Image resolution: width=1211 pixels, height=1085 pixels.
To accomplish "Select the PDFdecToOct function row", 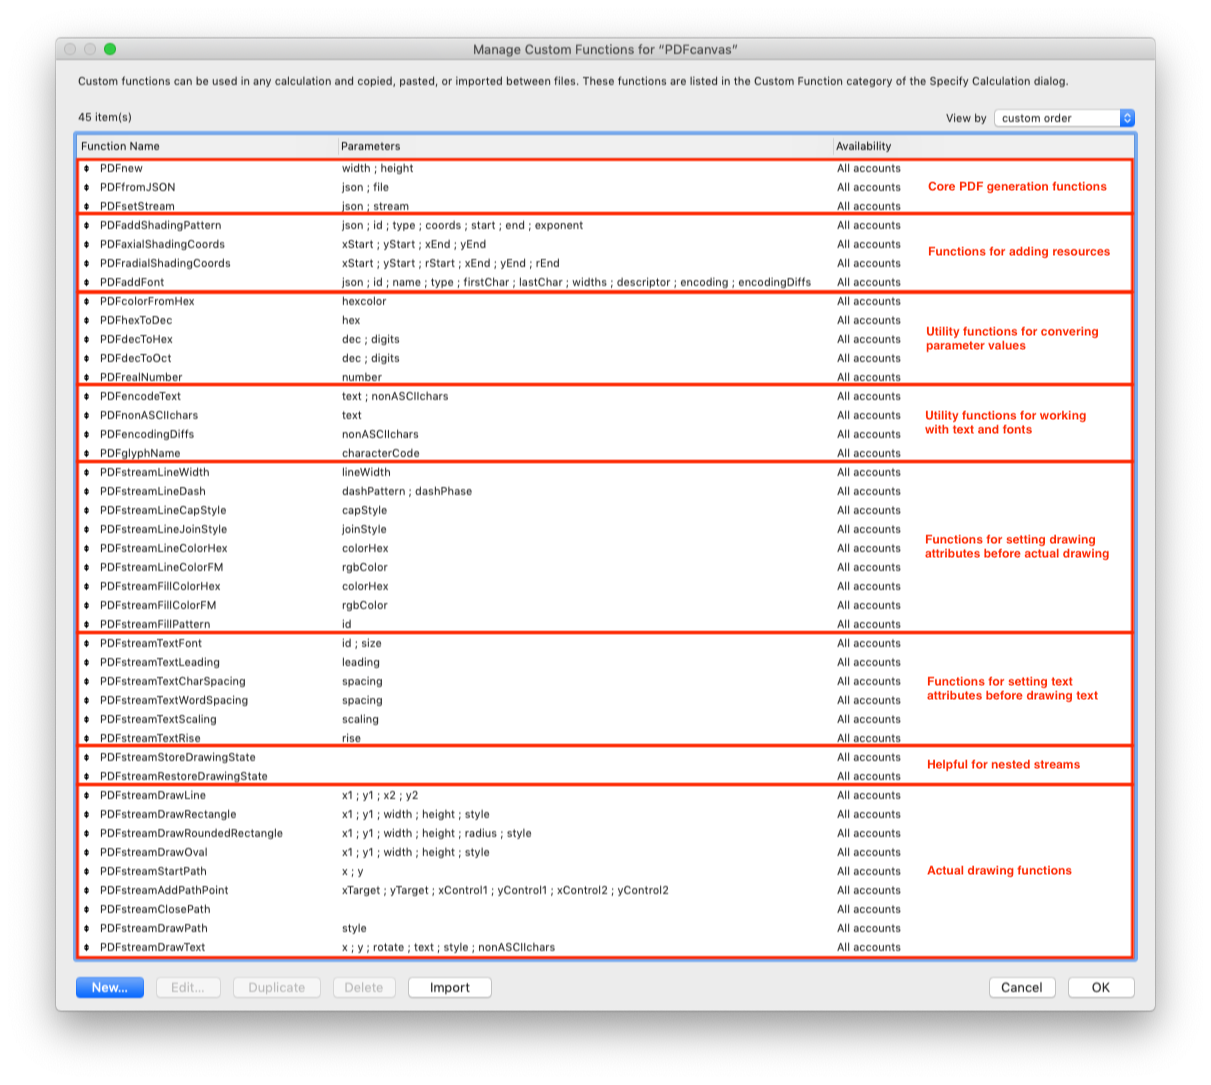I will coord(605,358).
